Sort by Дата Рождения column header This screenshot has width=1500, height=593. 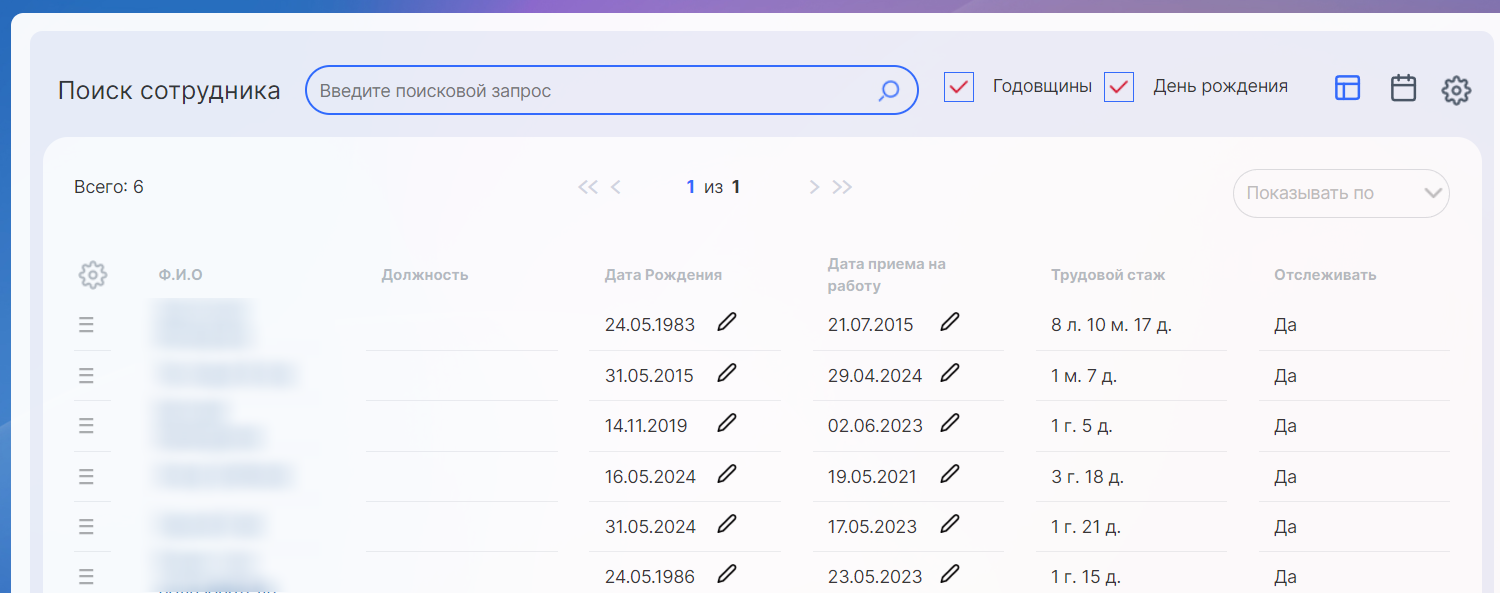[663, 275]
